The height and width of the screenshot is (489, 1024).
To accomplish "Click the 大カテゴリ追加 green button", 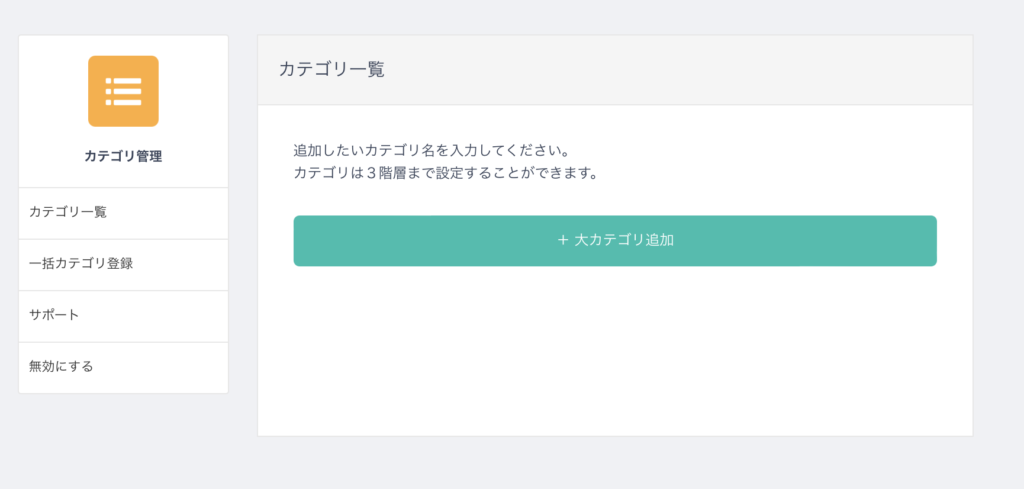I will point(615,241).
